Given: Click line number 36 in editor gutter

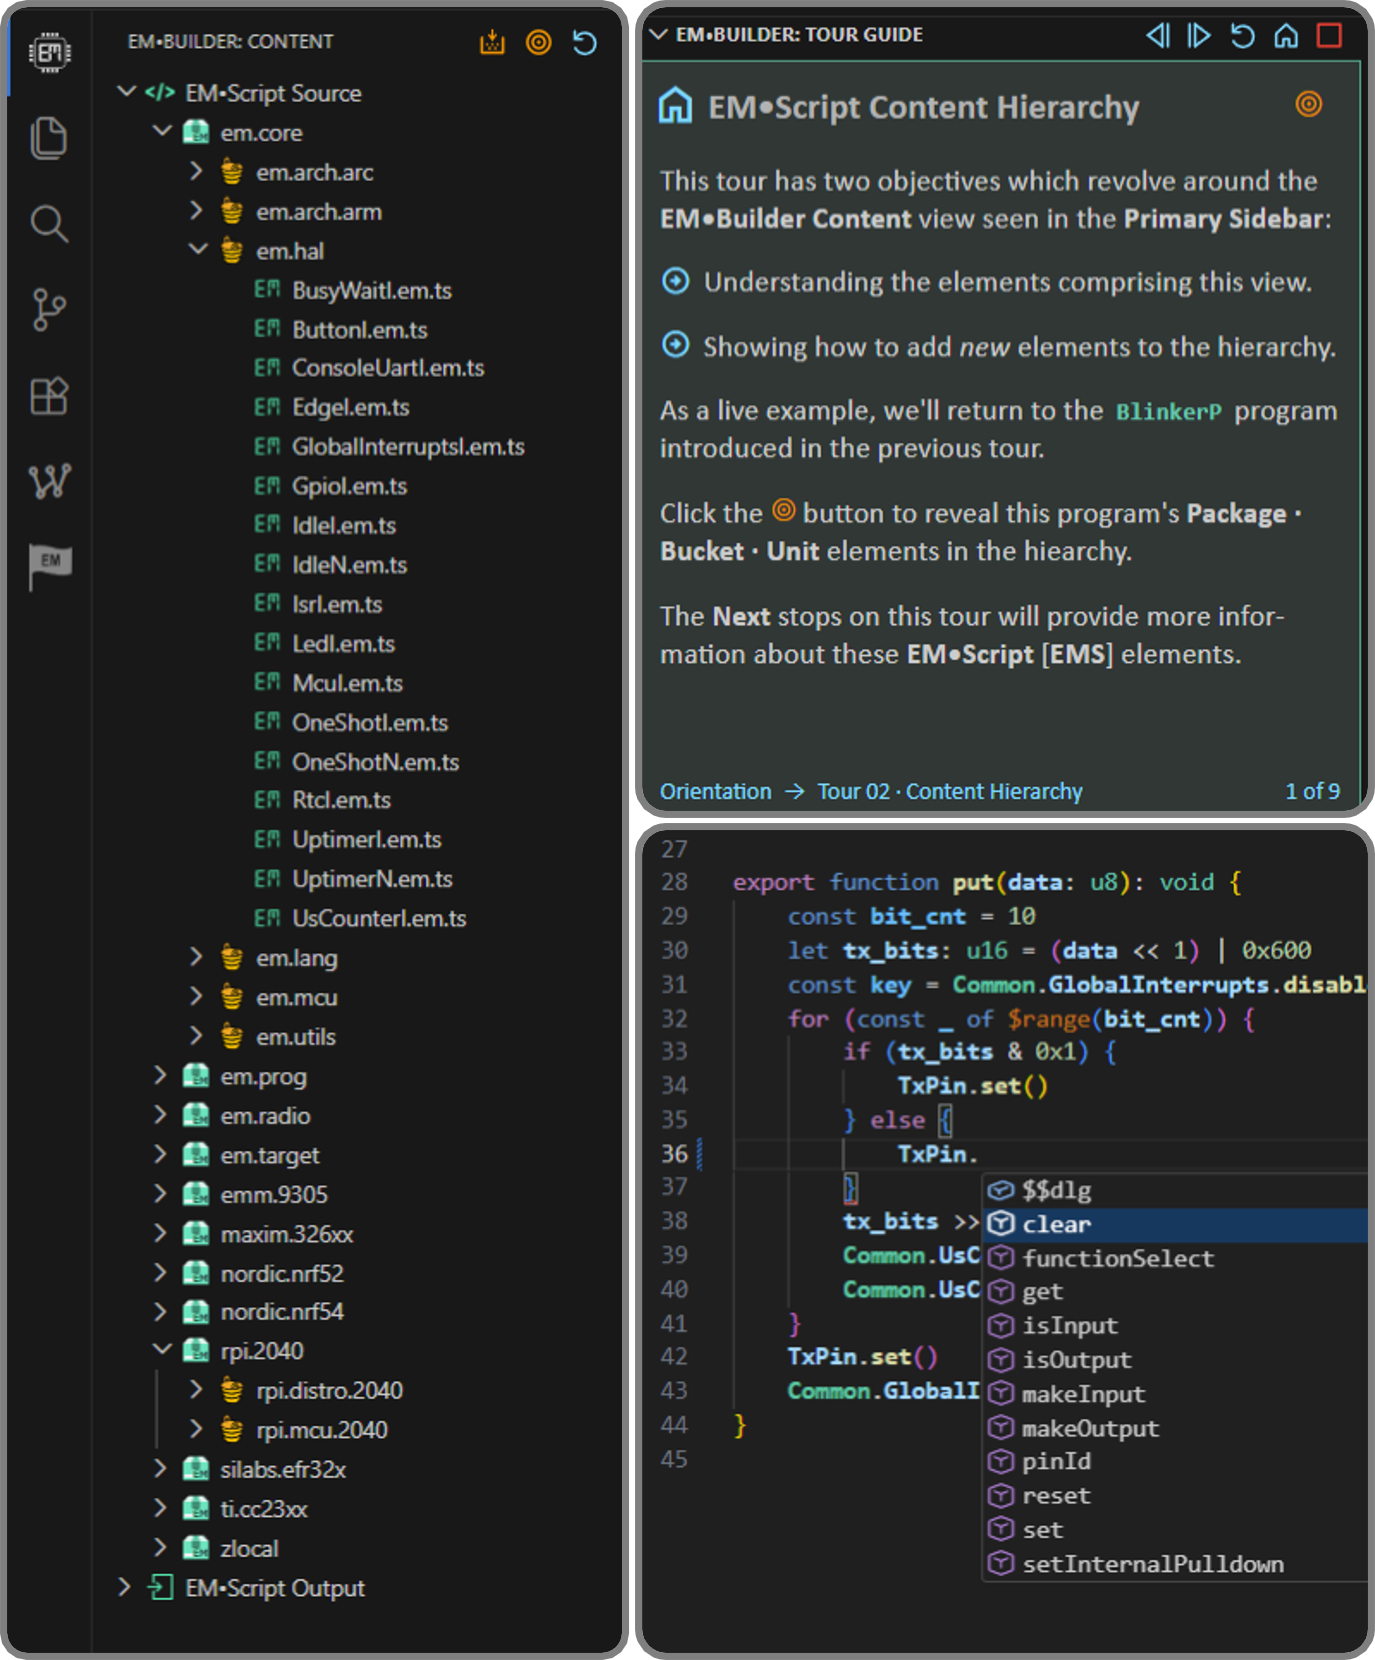Looking at the screenshot, I should [x=674, y=1154].
